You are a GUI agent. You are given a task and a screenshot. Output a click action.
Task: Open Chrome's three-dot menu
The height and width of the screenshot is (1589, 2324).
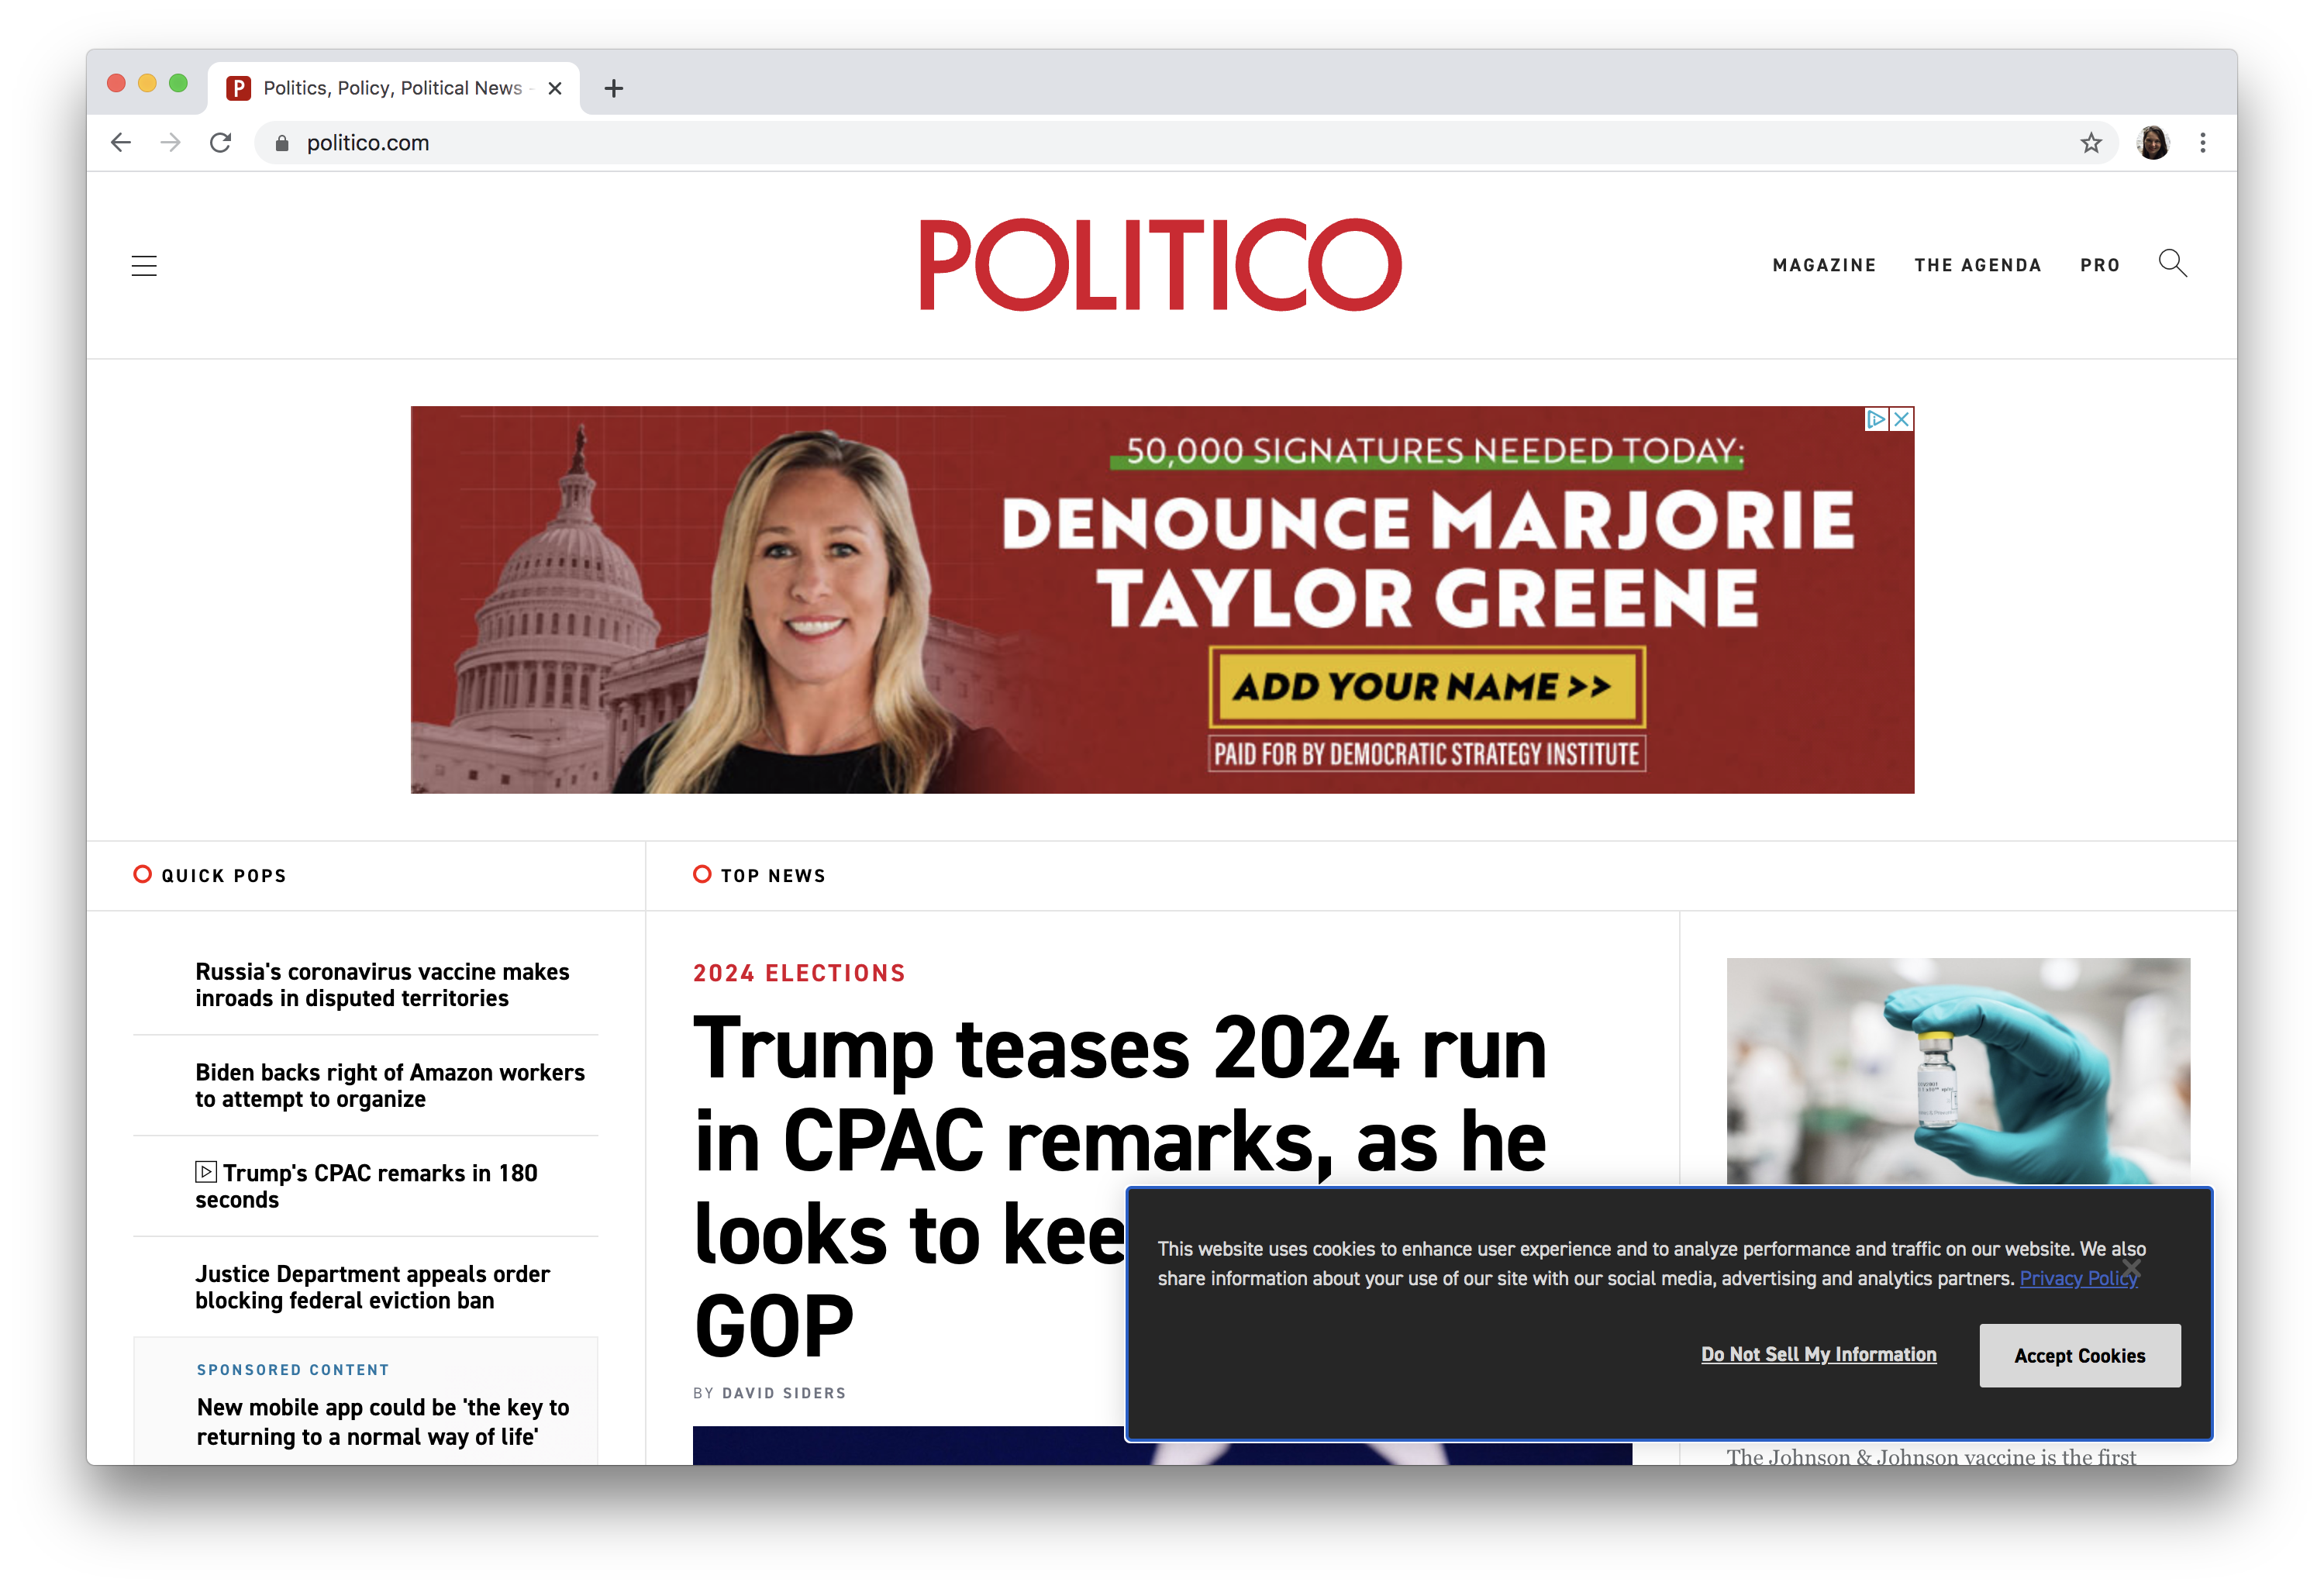point(2203,143)
